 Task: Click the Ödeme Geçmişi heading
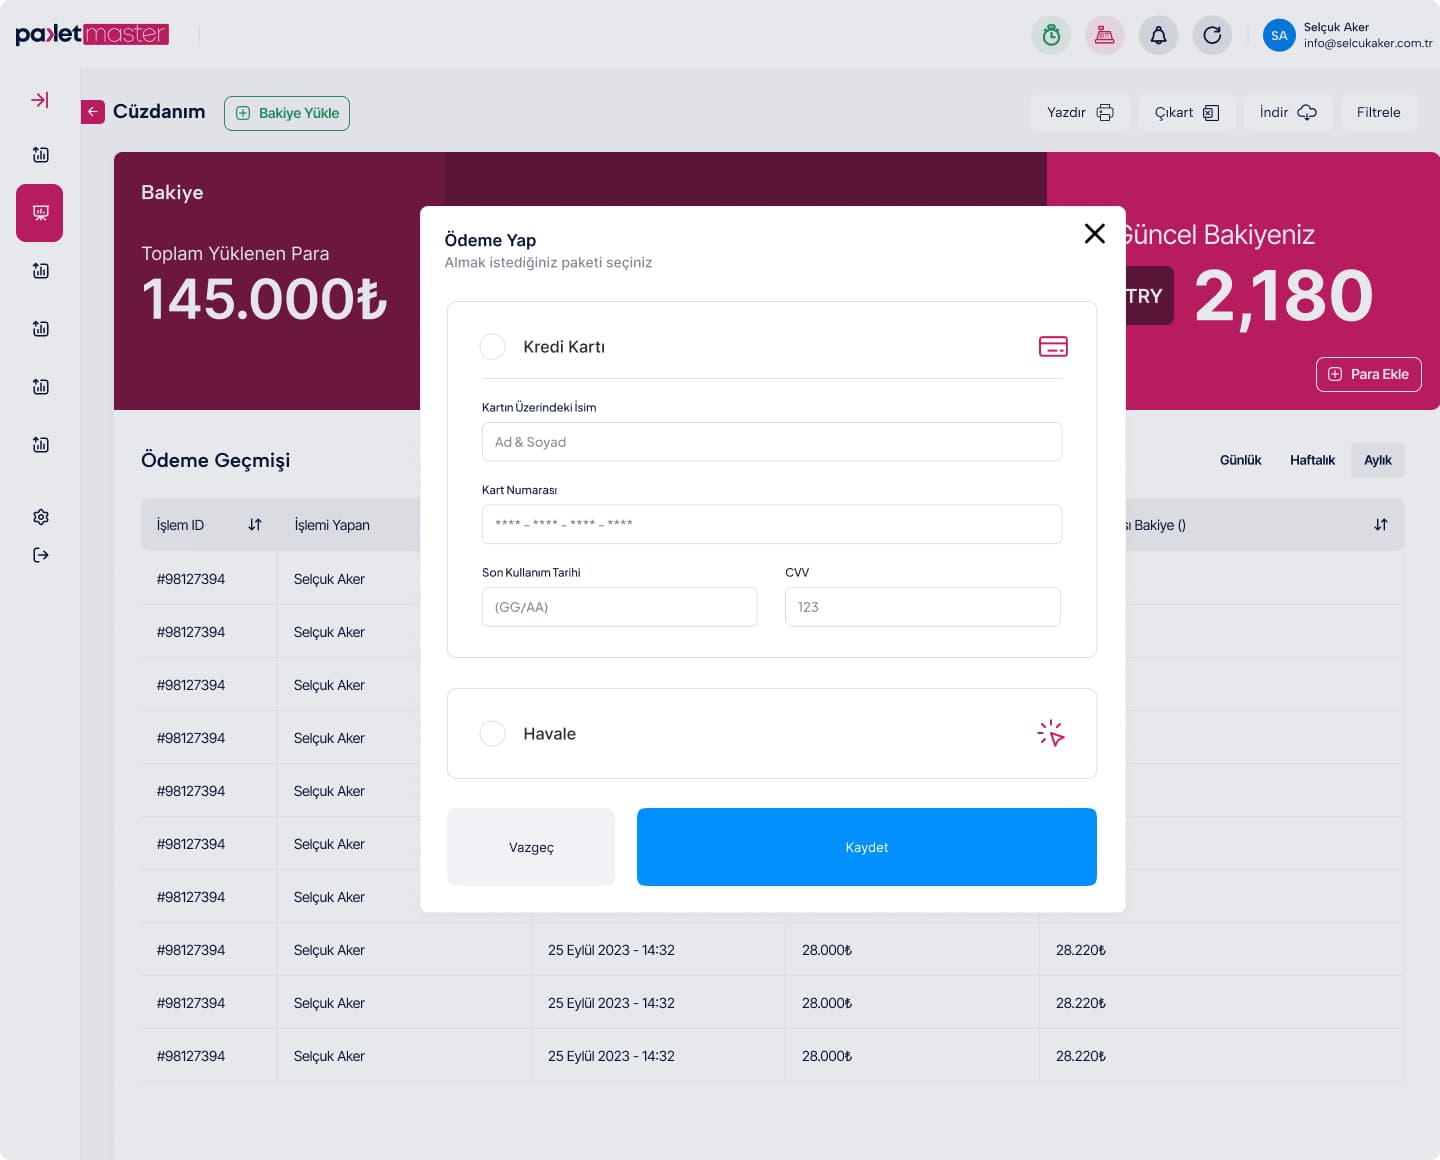click(x=216, y=460)
